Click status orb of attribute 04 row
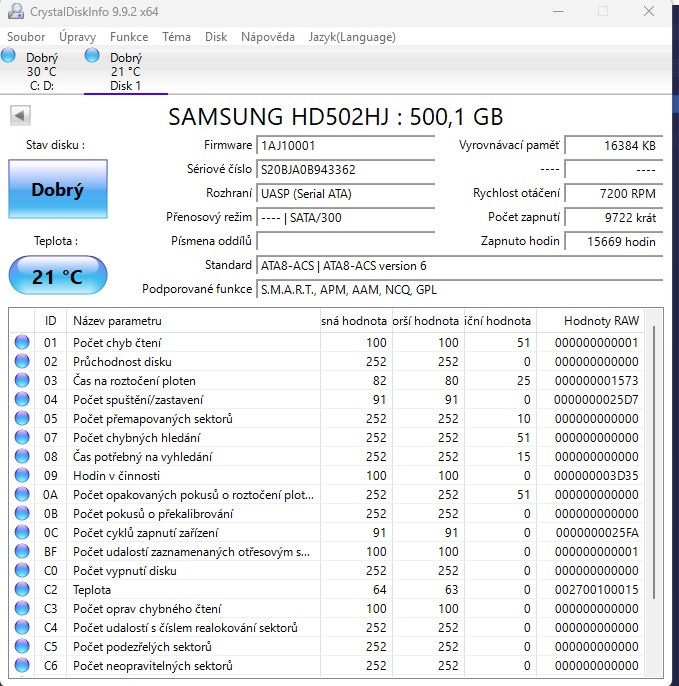This screenshot has width=679, height=686. 22,399
